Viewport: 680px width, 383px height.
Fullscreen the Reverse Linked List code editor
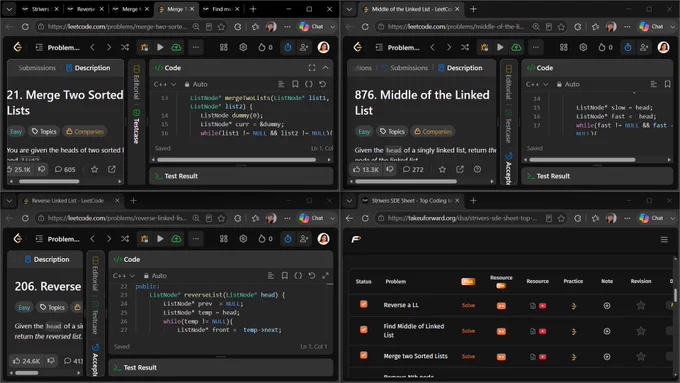click(x=325, y=275)
